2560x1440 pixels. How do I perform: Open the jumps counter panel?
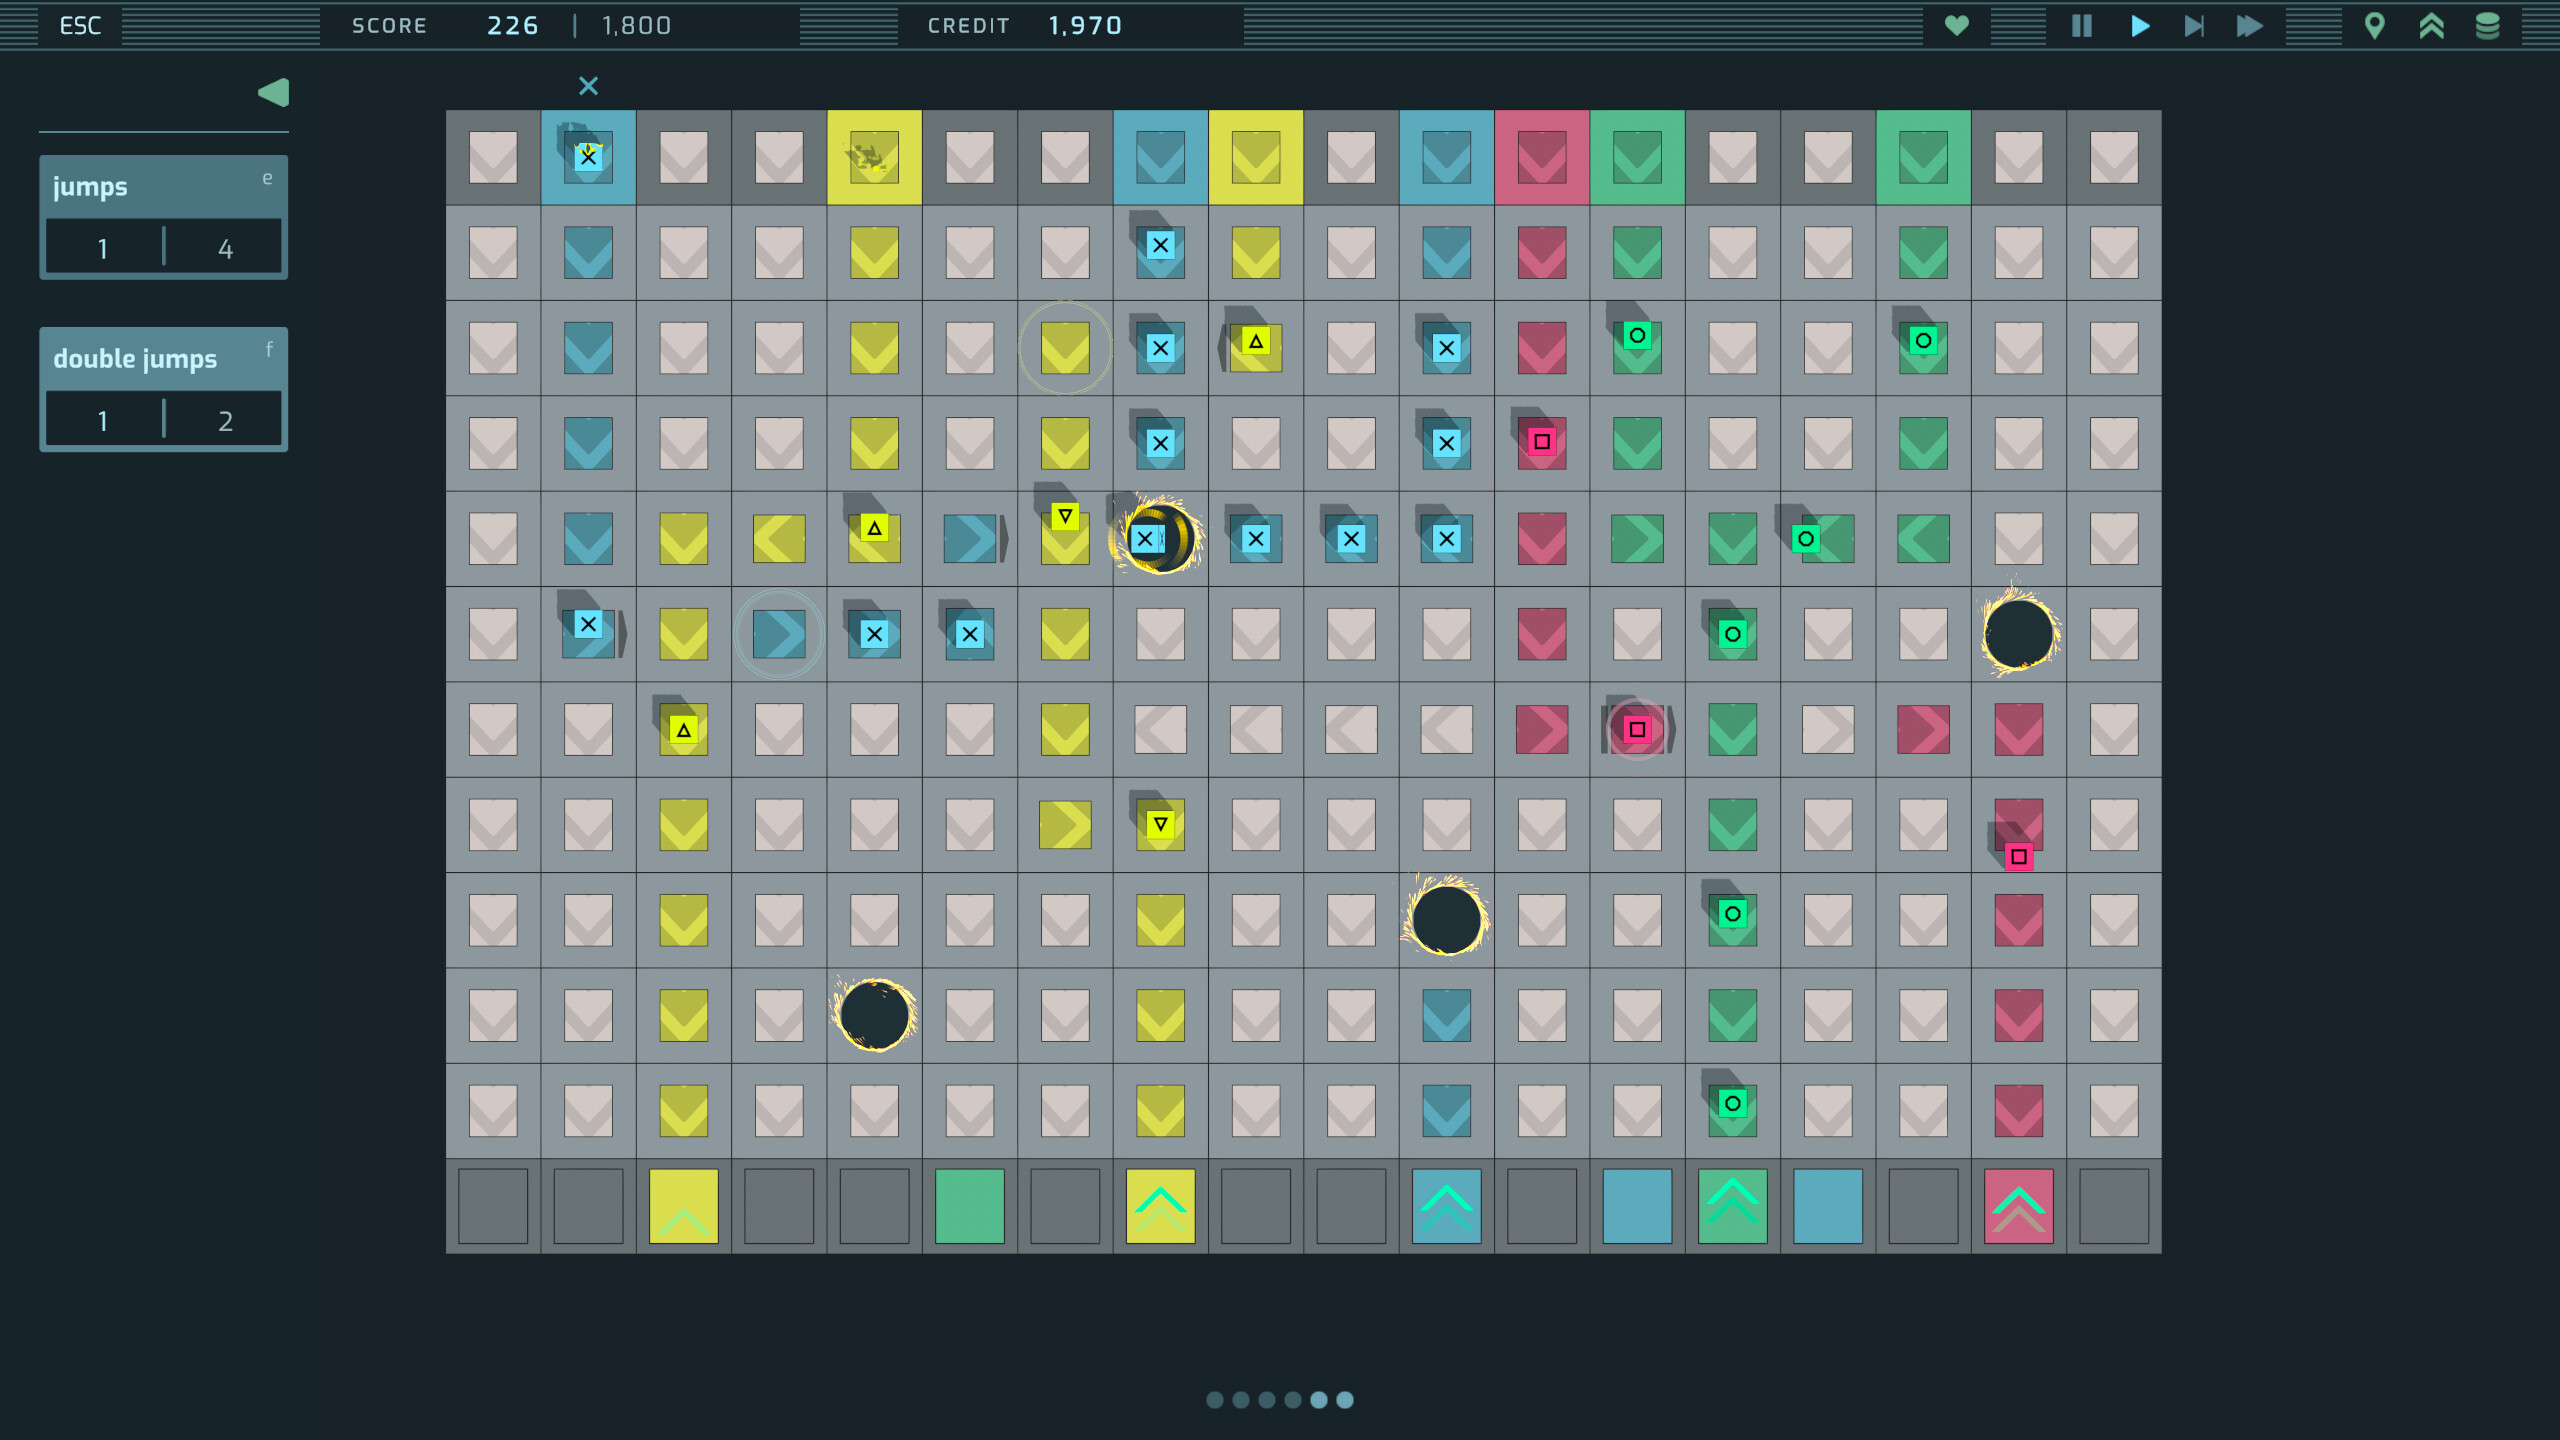tap(164, 217)
